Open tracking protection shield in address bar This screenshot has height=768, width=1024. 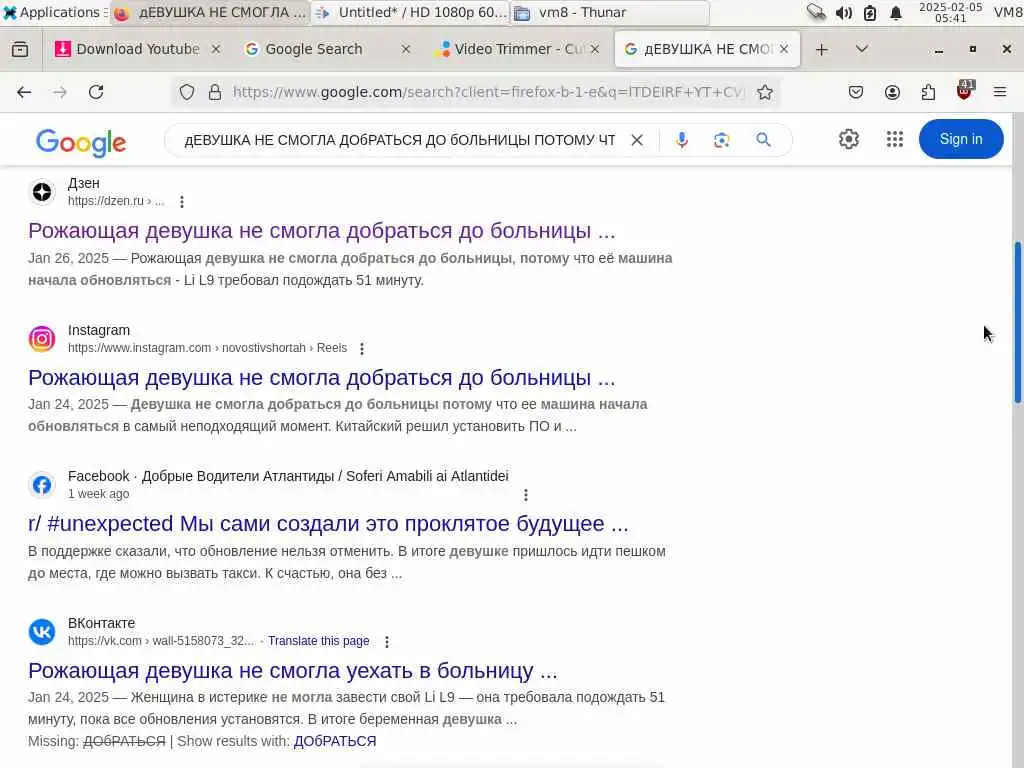click(187, 92)
